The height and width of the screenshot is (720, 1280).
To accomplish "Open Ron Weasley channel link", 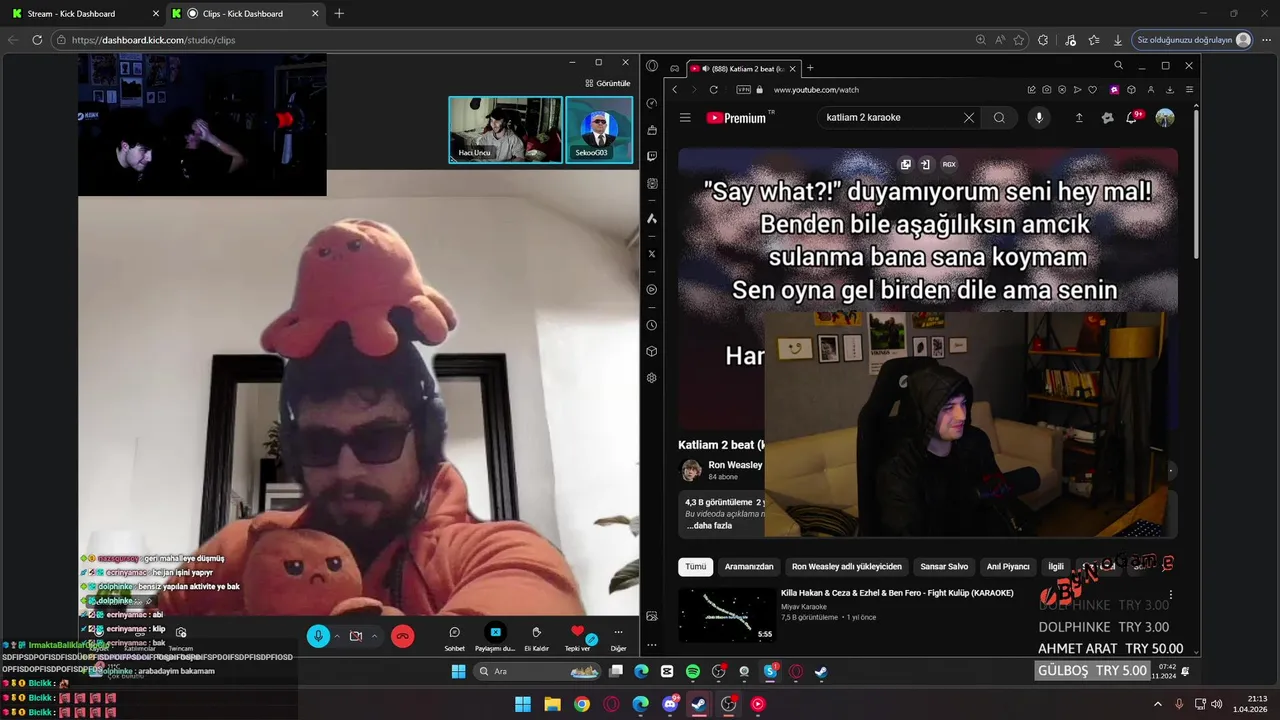I will tap(735, 465).
